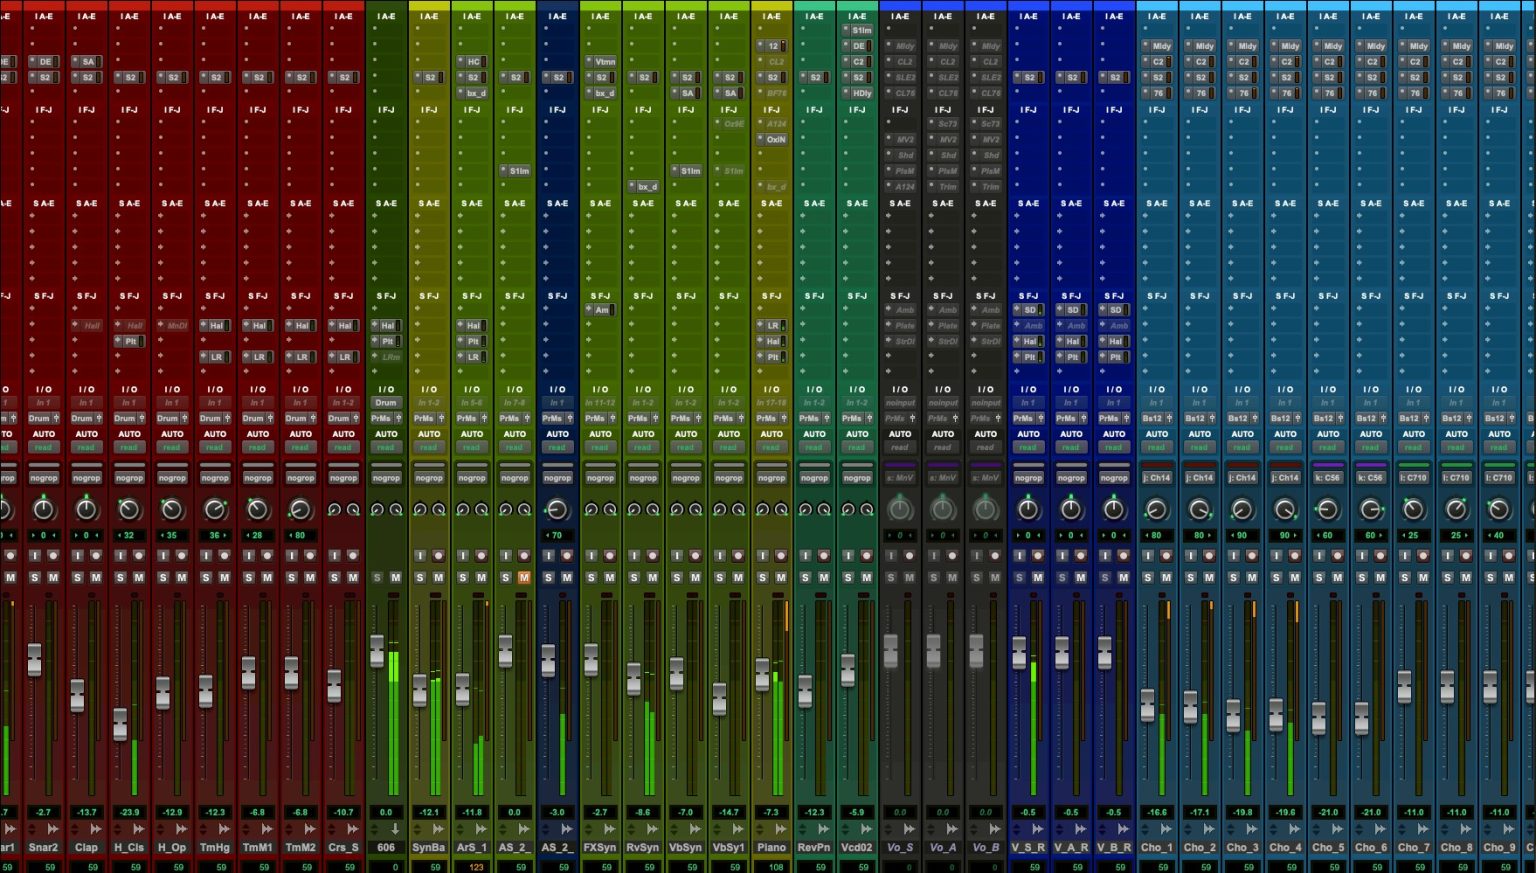Screen dimensions: 1536x873
Task: Click the 606 track volume fader
Action: (x=377, y=651)
